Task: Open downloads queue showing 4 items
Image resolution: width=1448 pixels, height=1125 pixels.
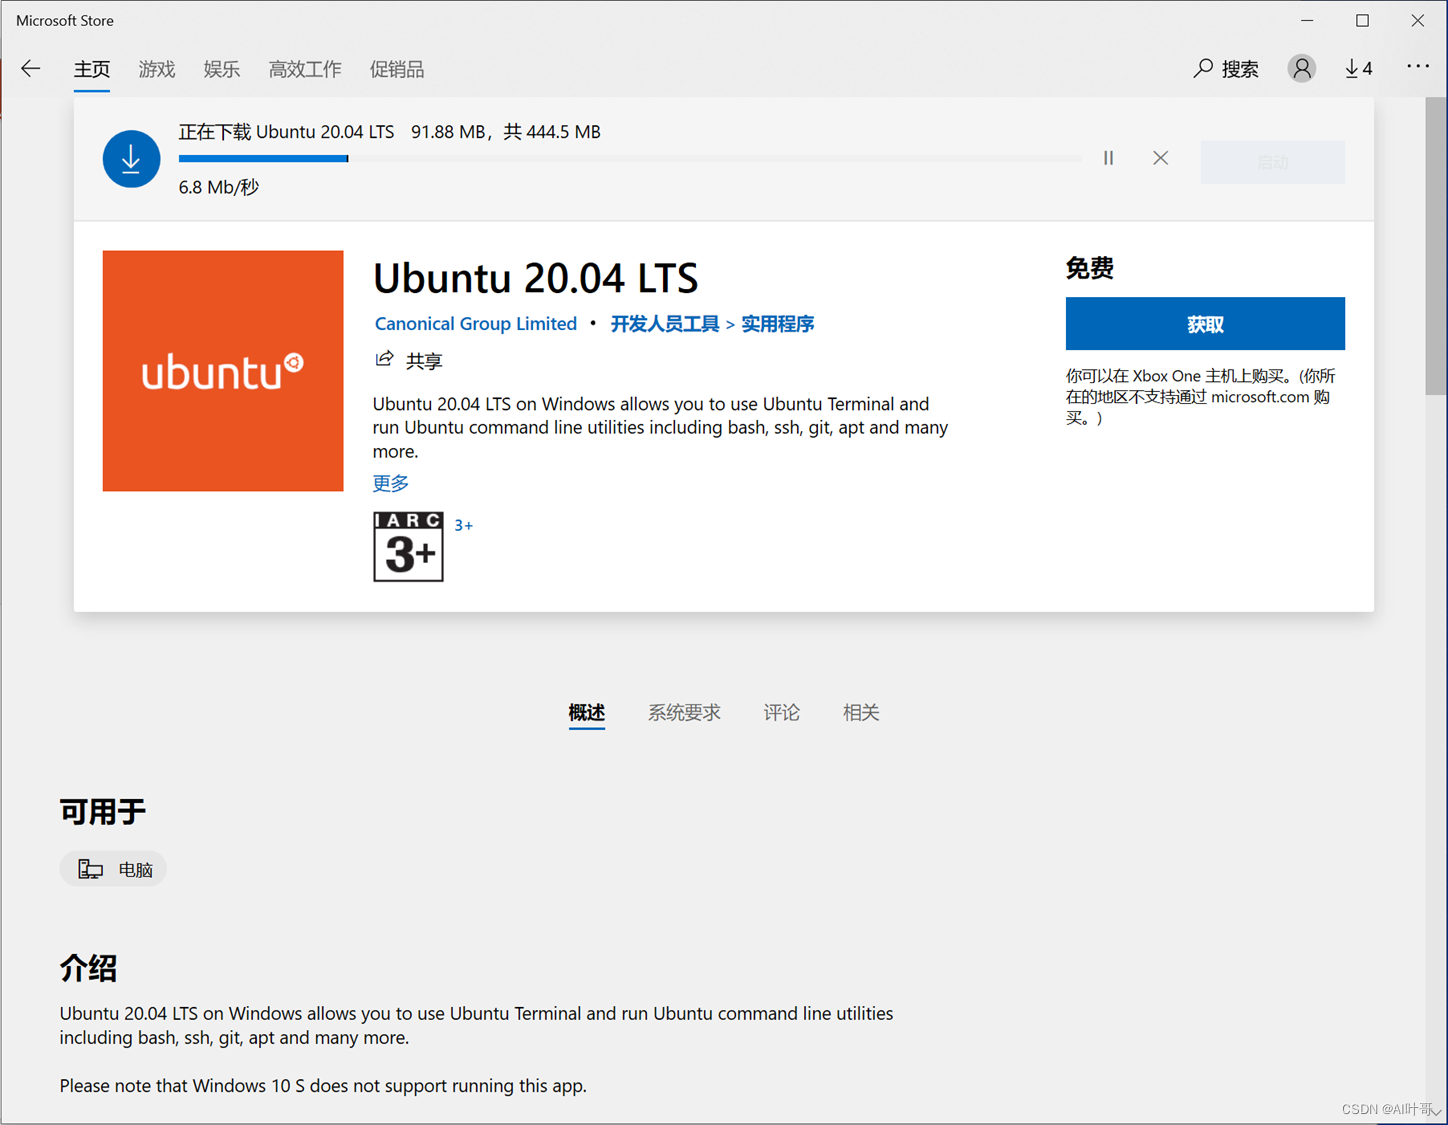Action: click(x=1358, y=69)
